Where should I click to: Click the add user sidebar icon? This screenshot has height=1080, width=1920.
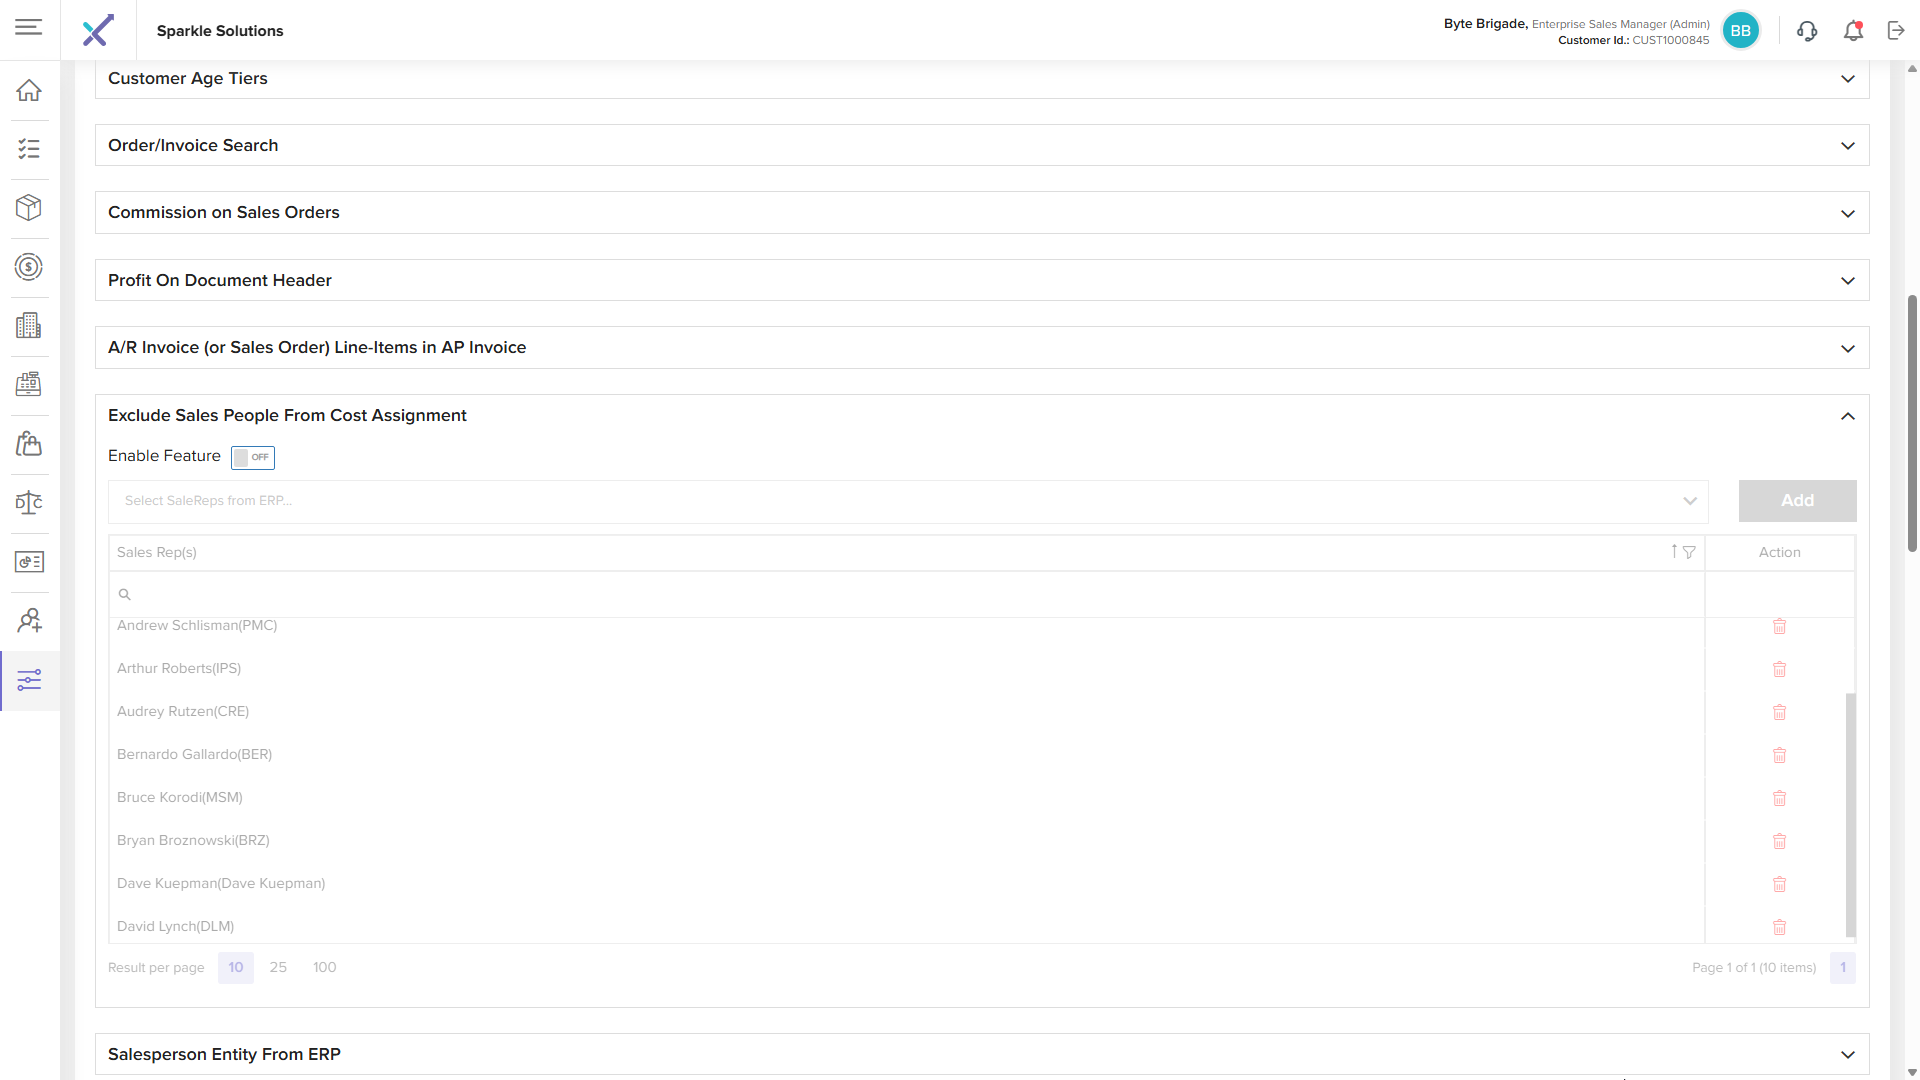click(x=29, y=621)
